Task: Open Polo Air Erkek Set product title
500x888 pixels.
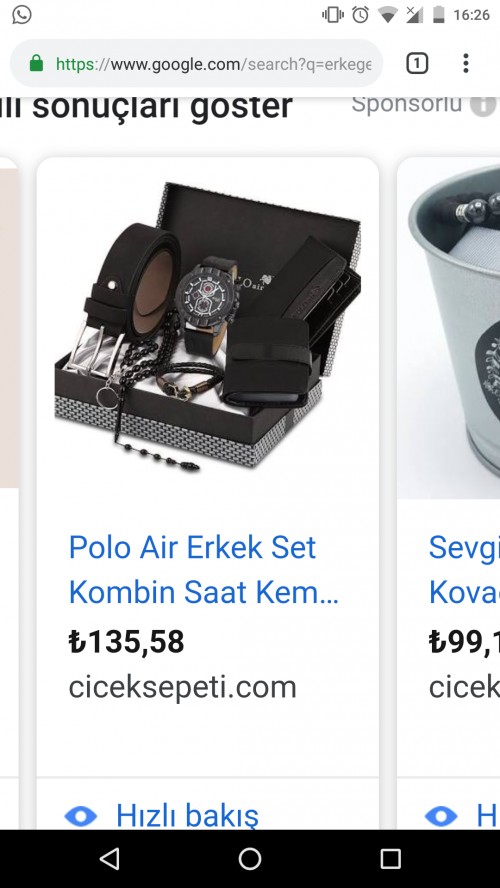Action: 203,570
